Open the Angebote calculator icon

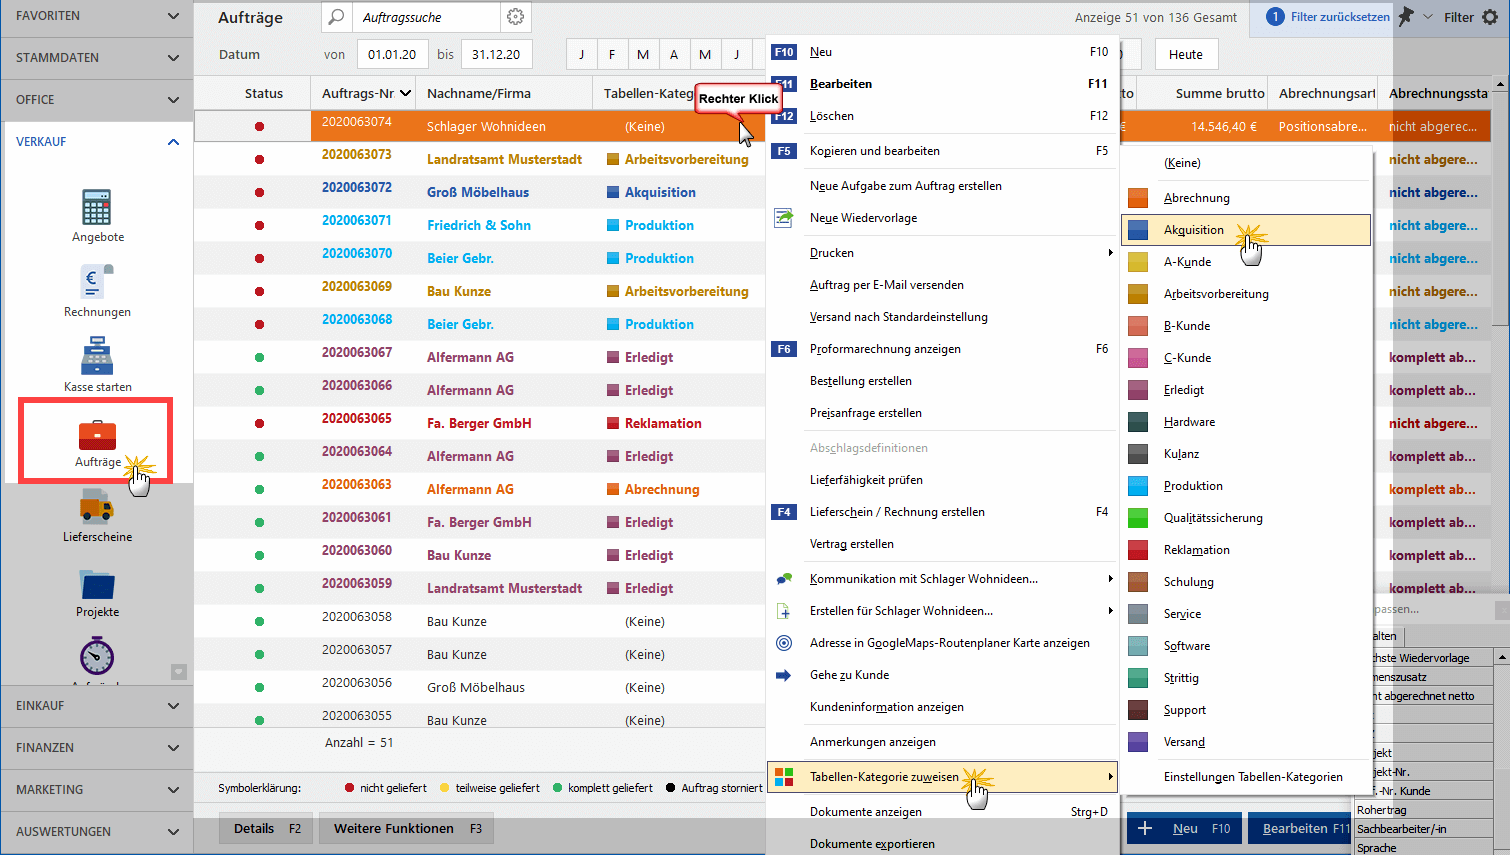[97, 207]
